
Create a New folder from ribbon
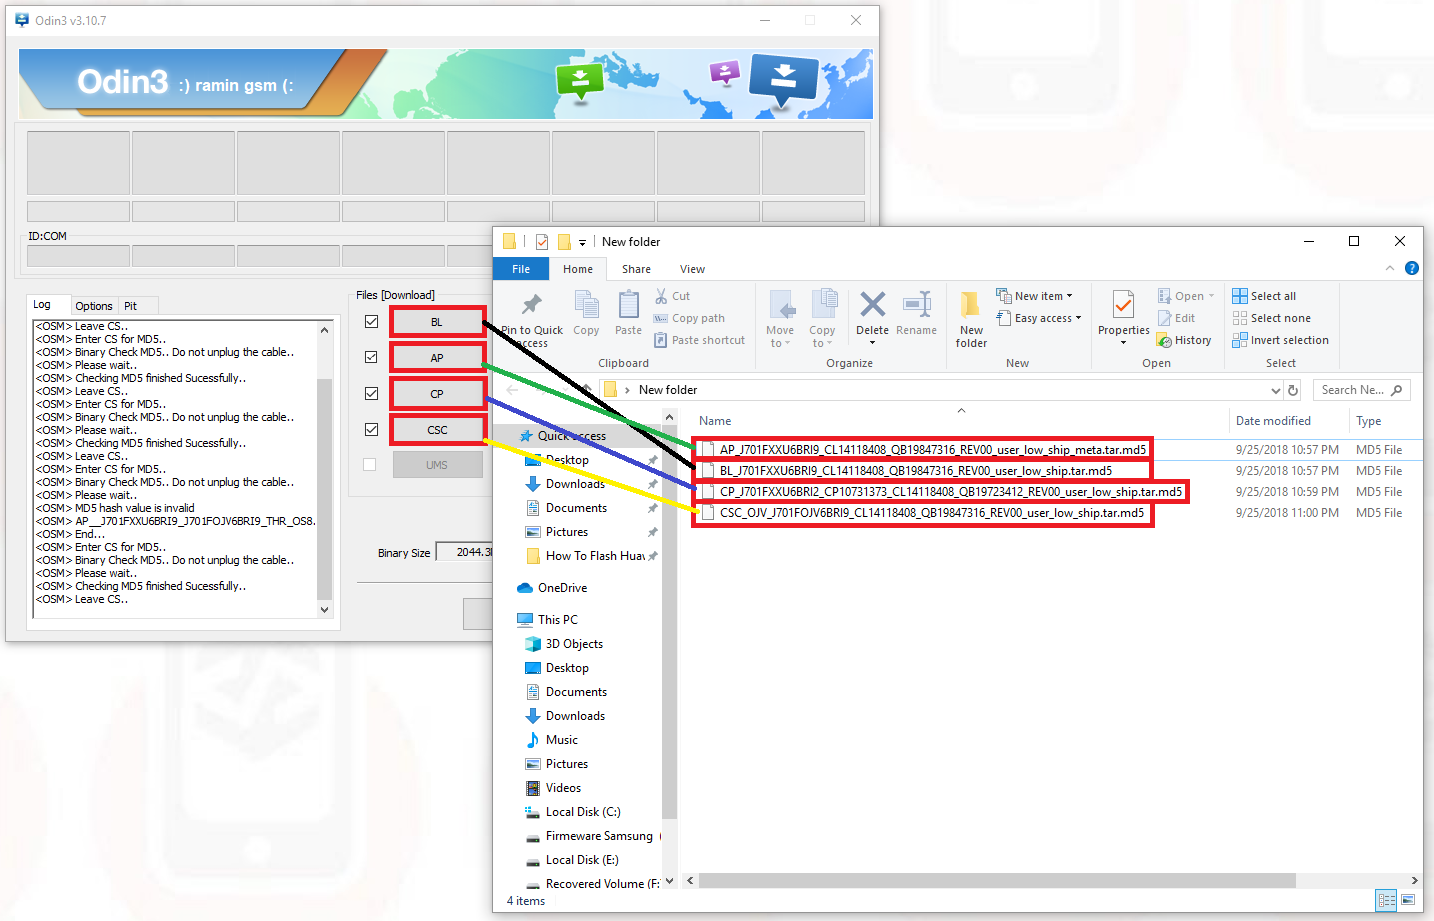click(971, 319)
